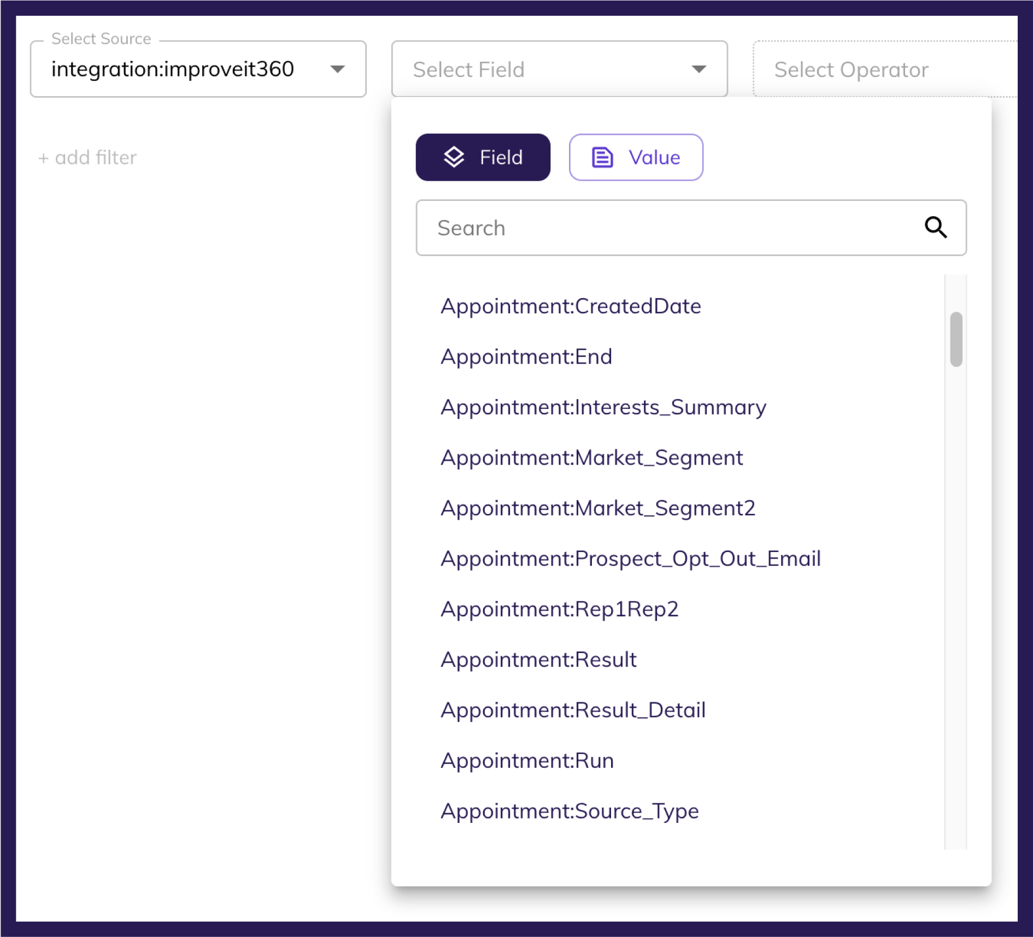Screen dimensions: 1033x937
Task: Pick Appointment:Interests_Summary option
Action: [x=603, y=407]
